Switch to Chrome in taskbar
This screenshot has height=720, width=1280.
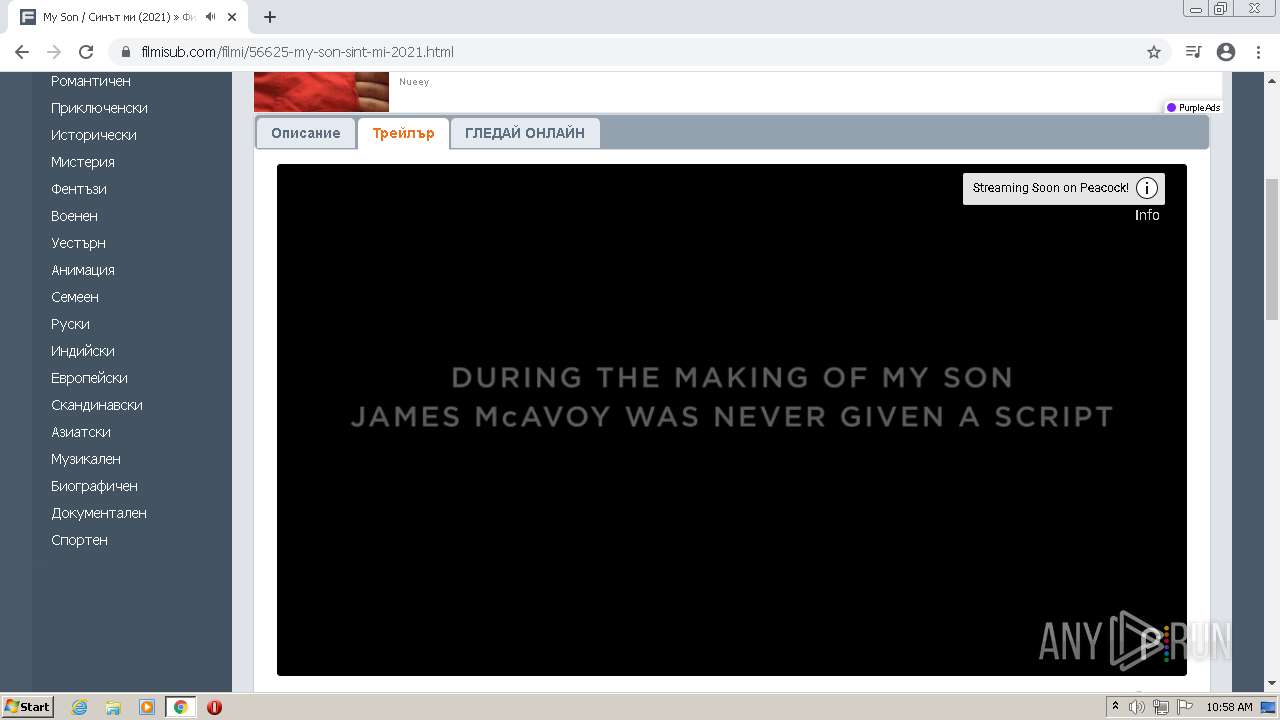(180, 707)
